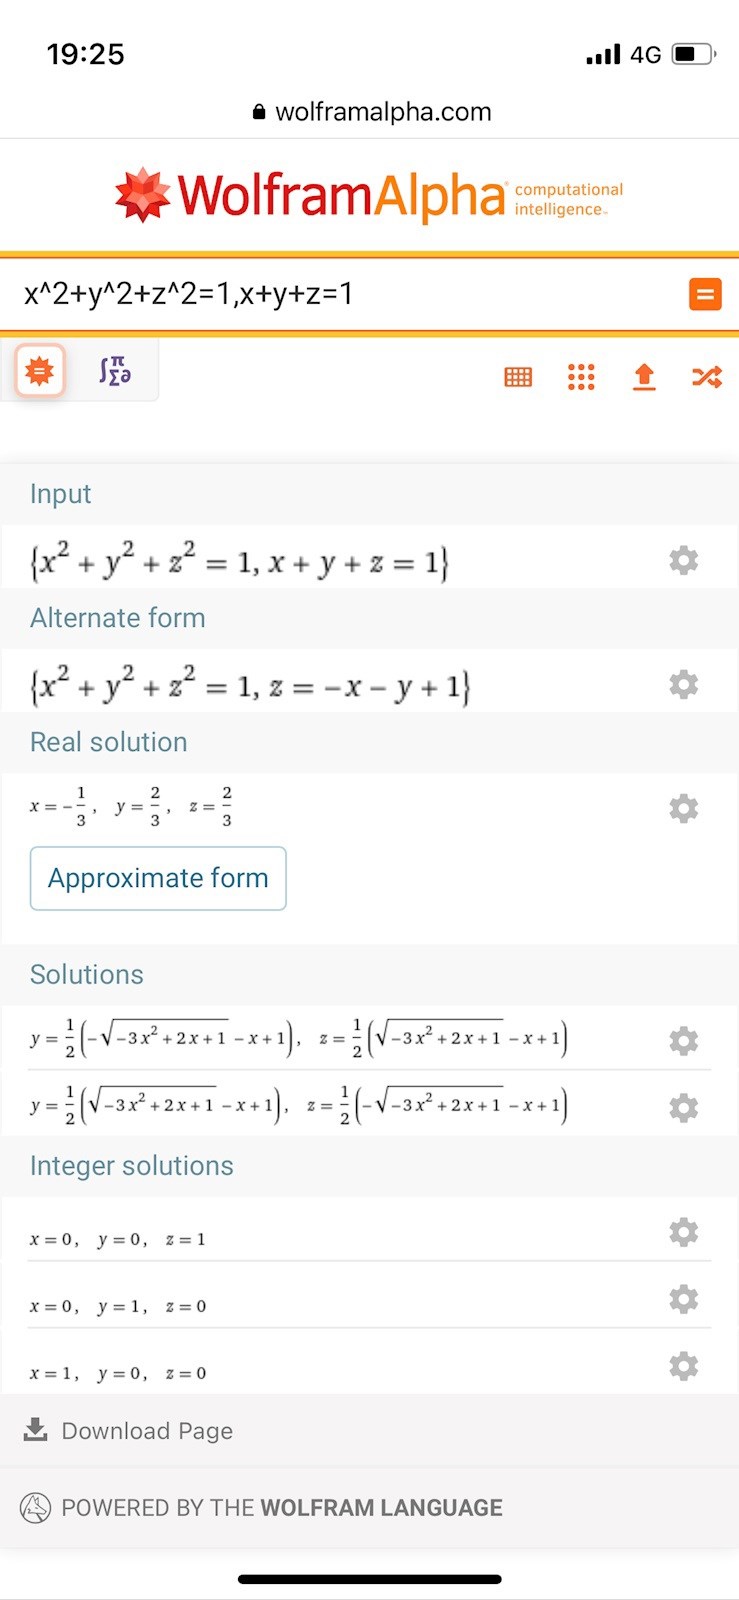739x1600 pixels.
Task: Open gear for second Solutions row
Action: coord(684,1107)
